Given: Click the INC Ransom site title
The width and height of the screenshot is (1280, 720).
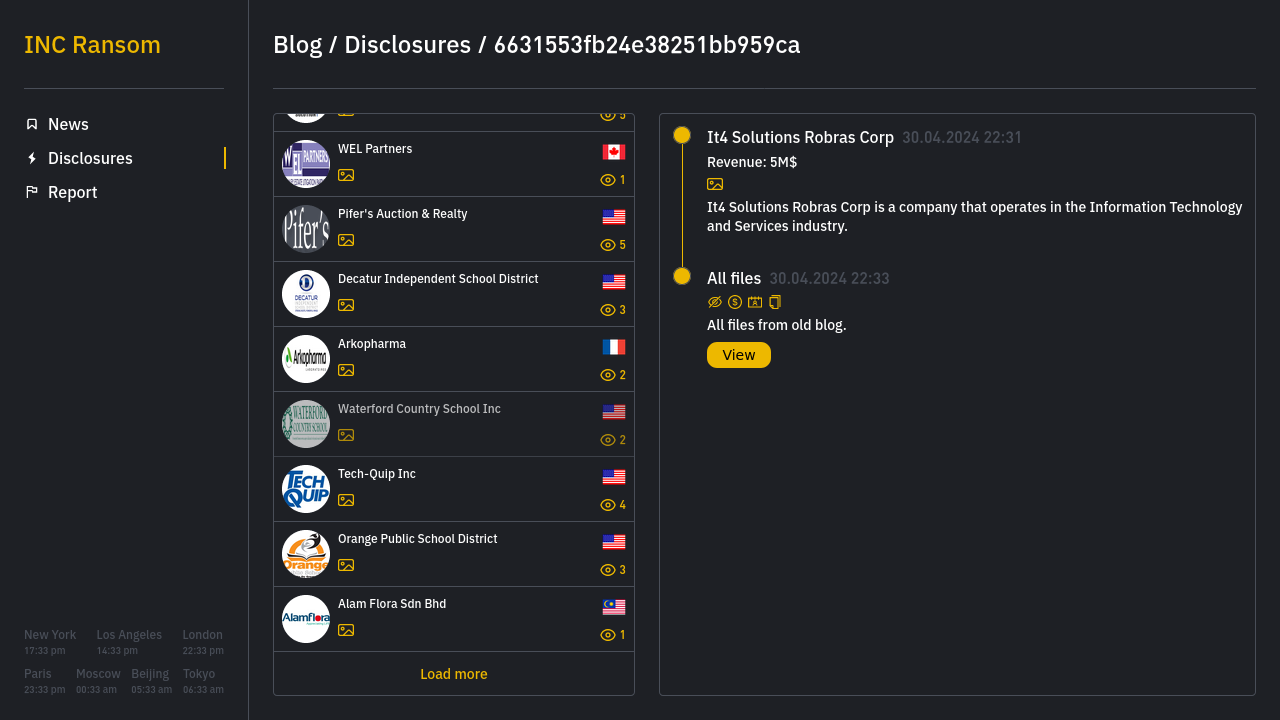Looking at the screenshot, I should click(92, 45).
